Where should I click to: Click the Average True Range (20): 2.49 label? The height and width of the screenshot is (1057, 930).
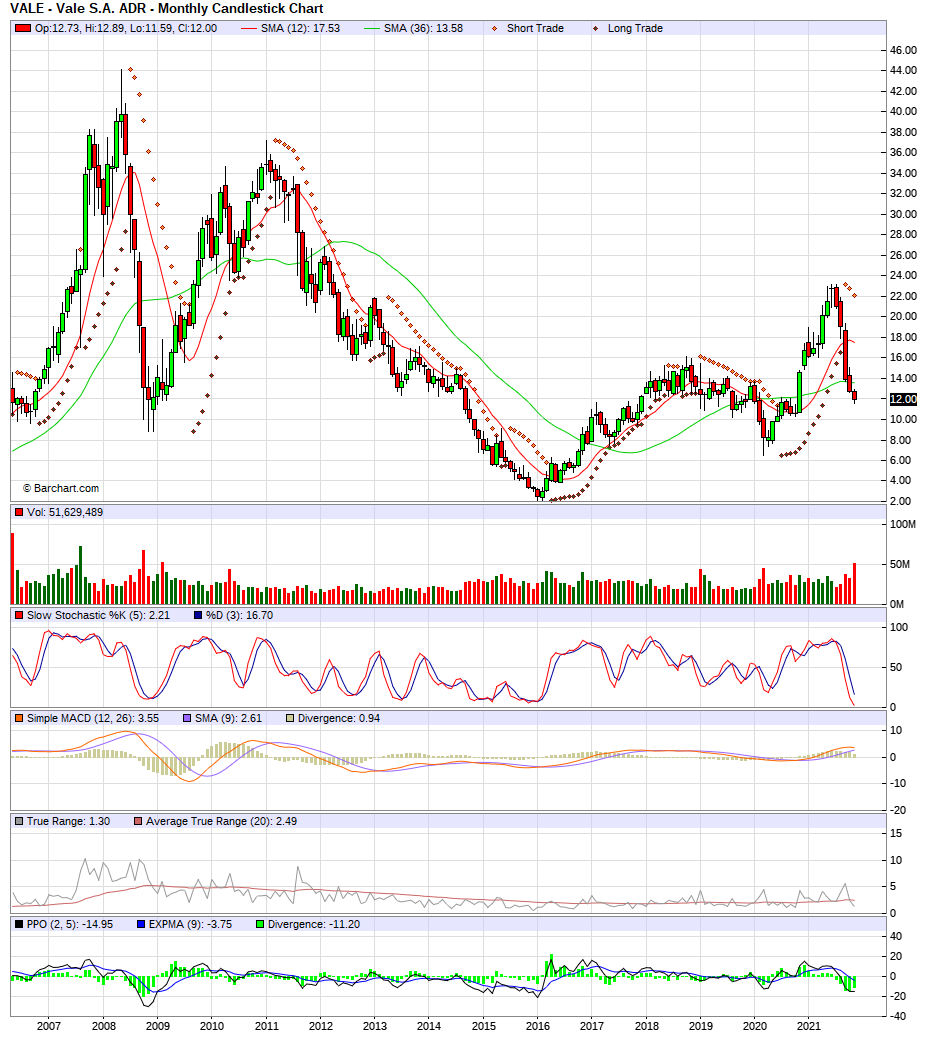pos(222,822)
